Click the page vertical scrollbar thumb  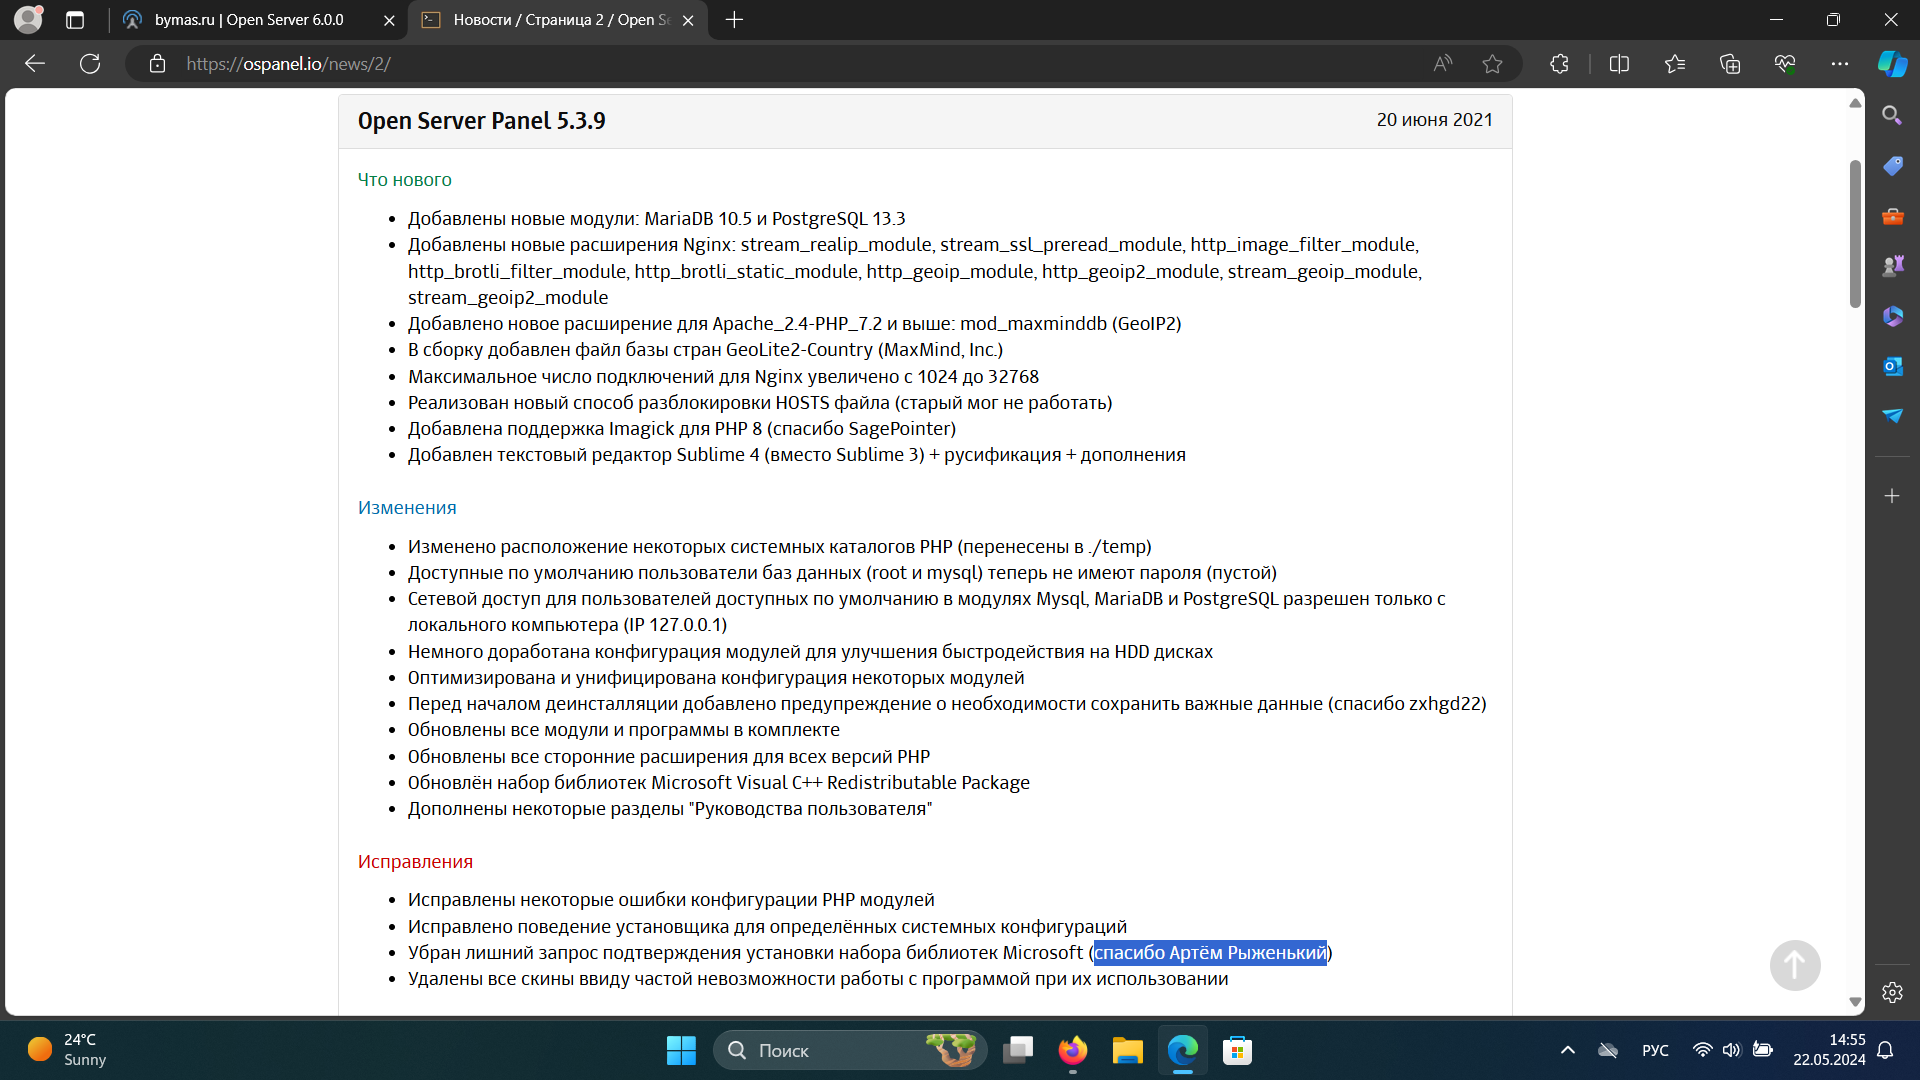tap(1855, 235)
